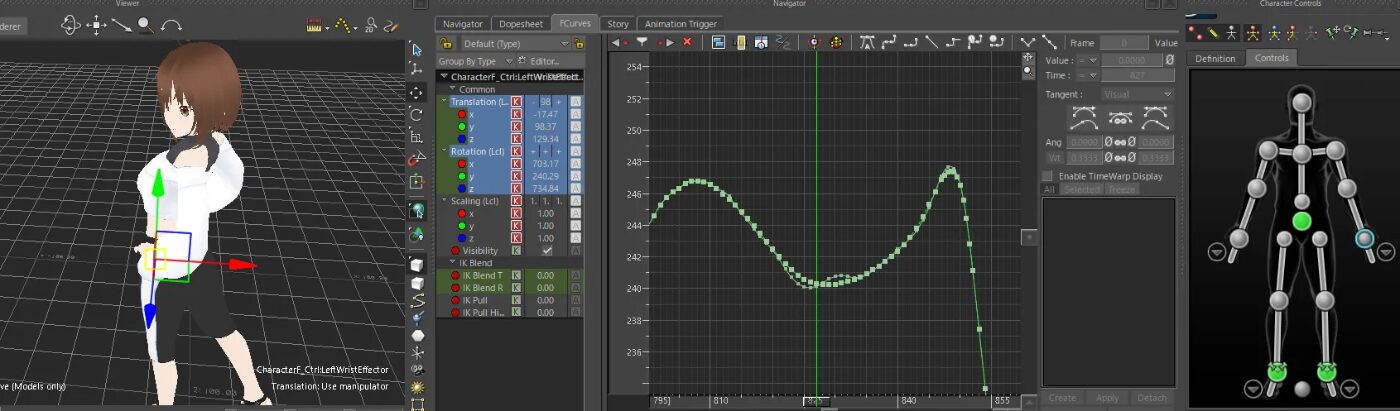Click the left tangent break icon
1400x411 pixels.
click(1083, 118)
